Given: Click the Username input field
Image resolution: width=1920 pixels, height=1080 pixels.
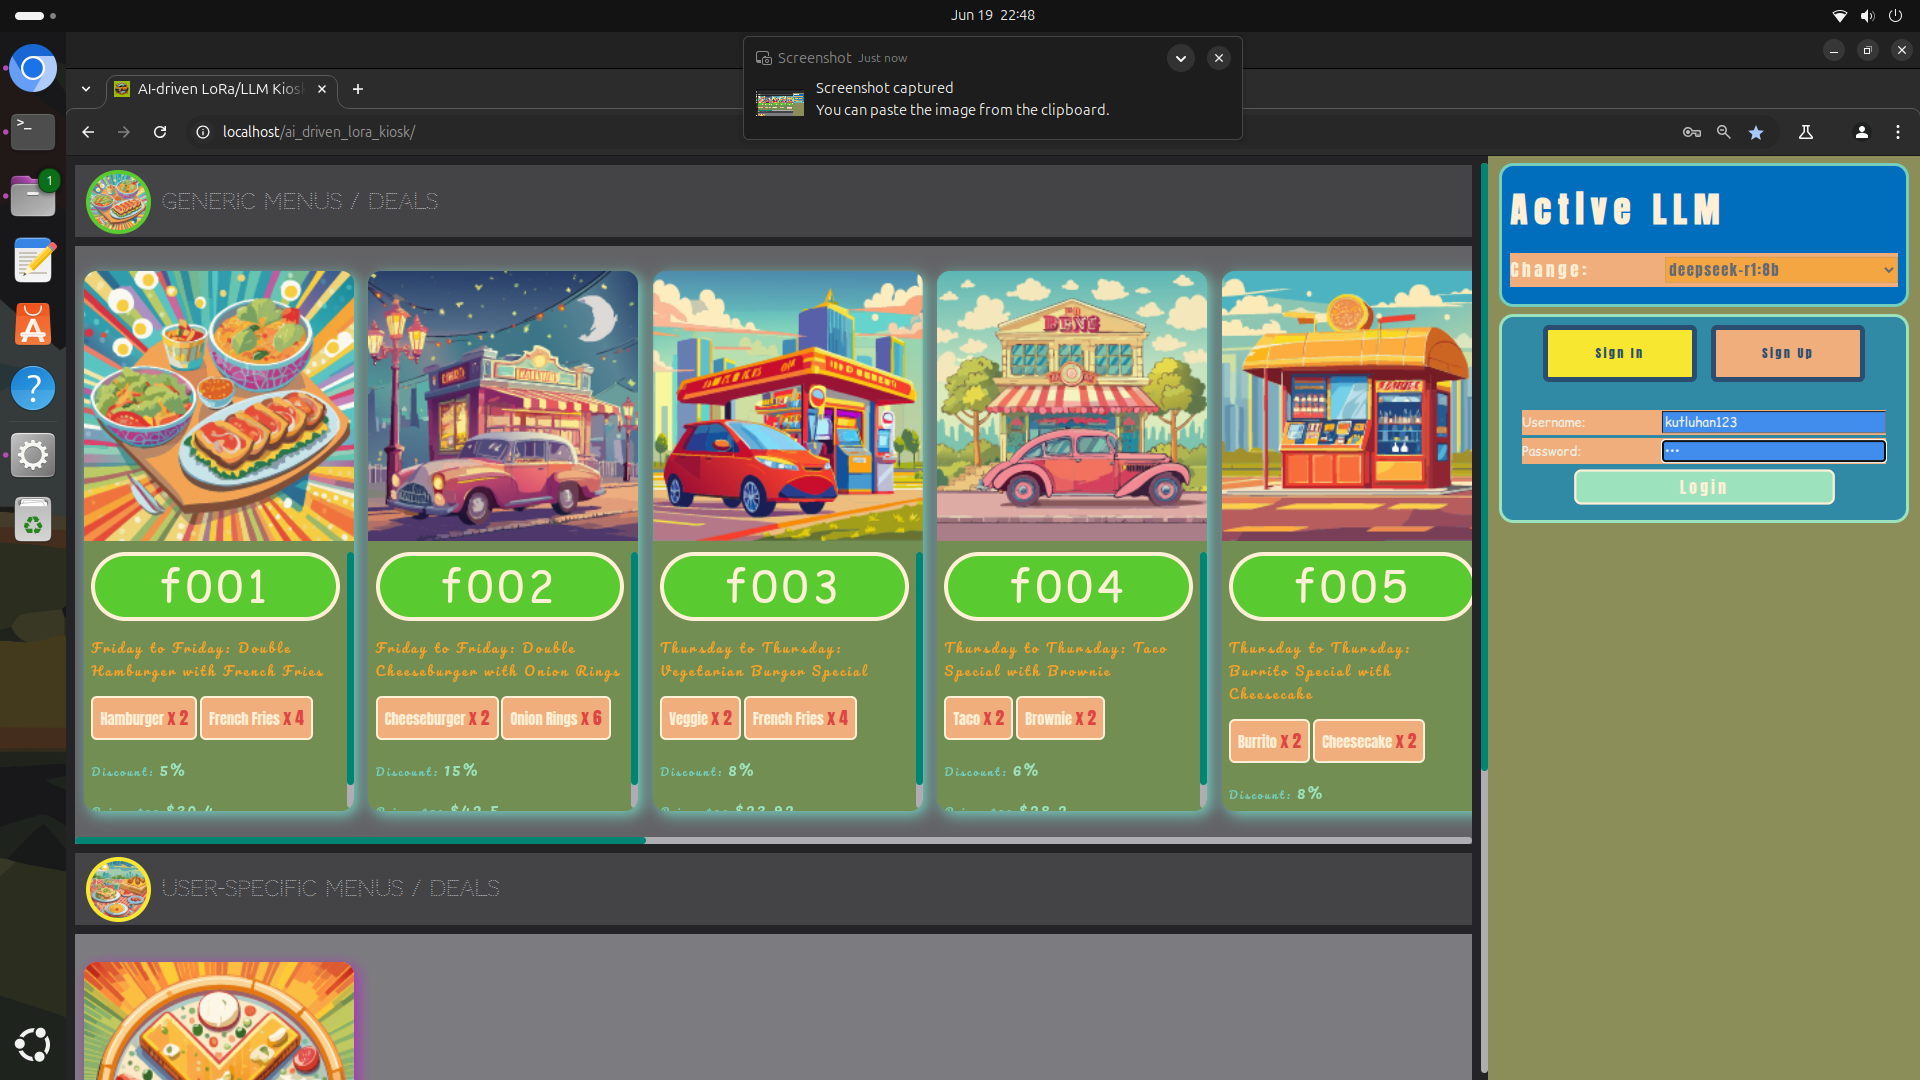Looking at the screenshot, I should [x=1773, y=422].
